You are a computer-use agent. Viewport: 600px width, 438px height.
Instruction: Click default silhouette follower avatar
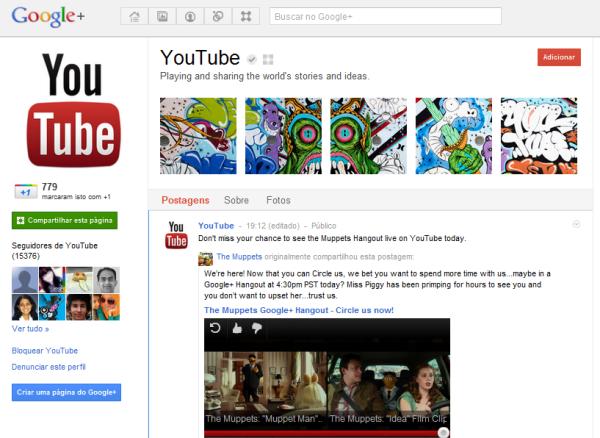[x=25, y=280]
